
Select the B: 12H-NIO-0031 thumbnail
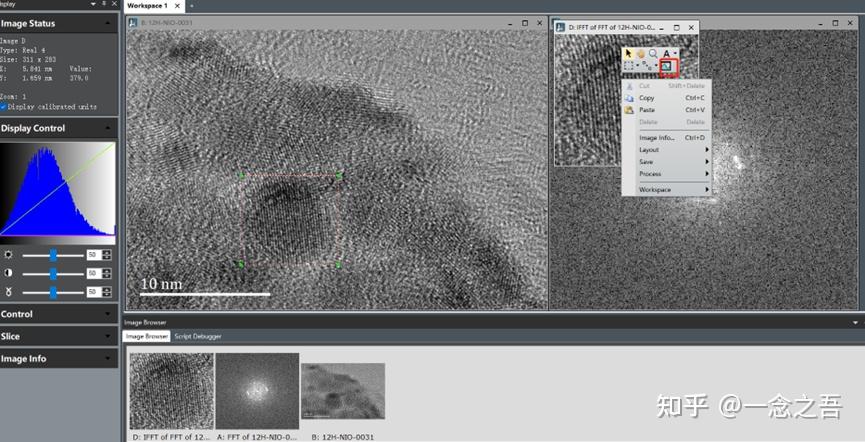[343, 391]
